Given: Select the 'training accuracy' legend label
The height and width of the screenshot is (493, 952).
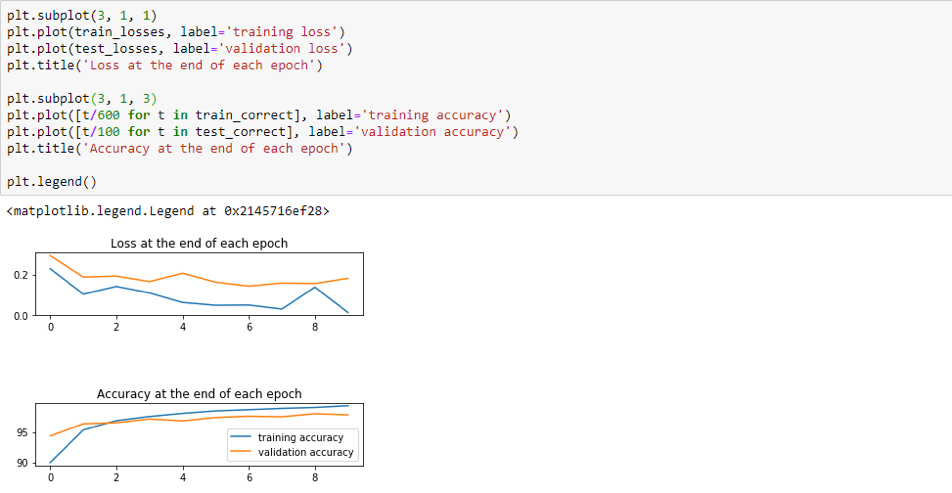Looking at the screenshot, I should pos(300,437).
